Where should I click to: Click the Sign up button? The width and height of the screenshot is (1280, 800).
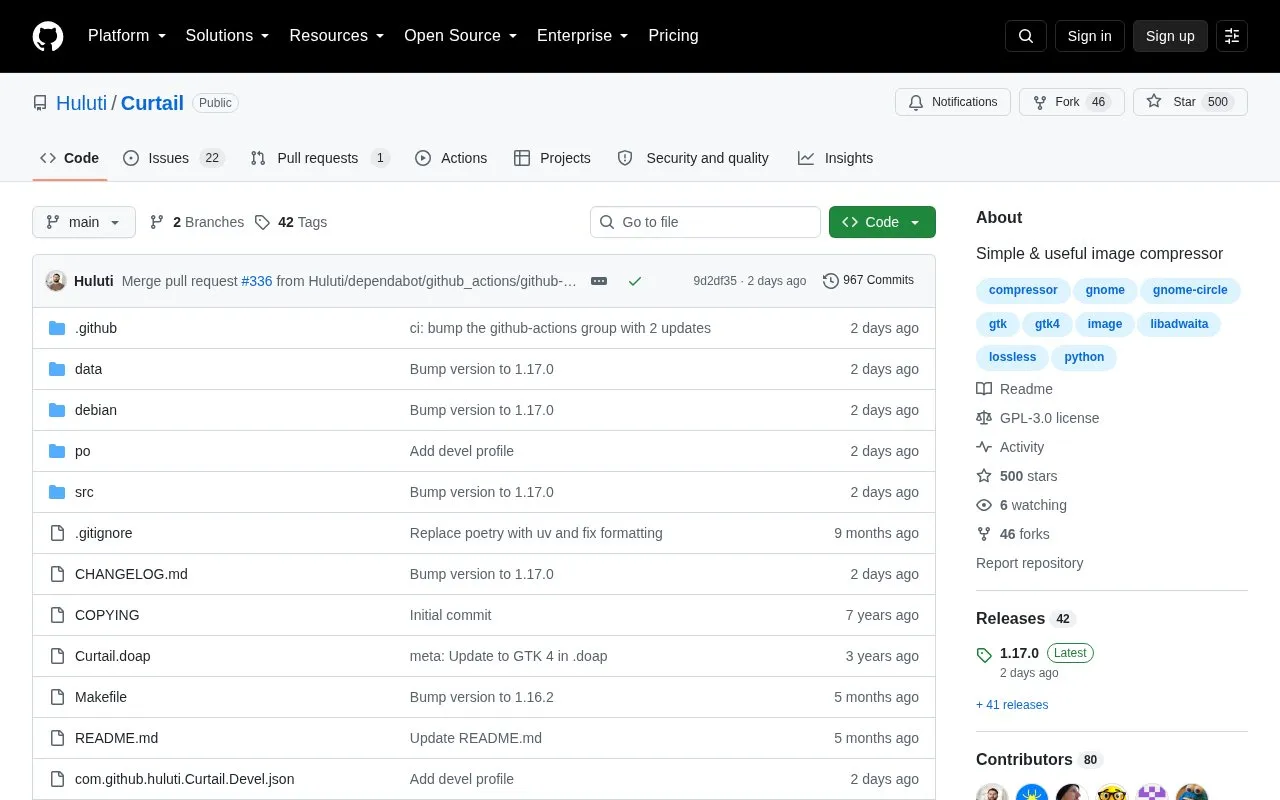(1170, 36)
